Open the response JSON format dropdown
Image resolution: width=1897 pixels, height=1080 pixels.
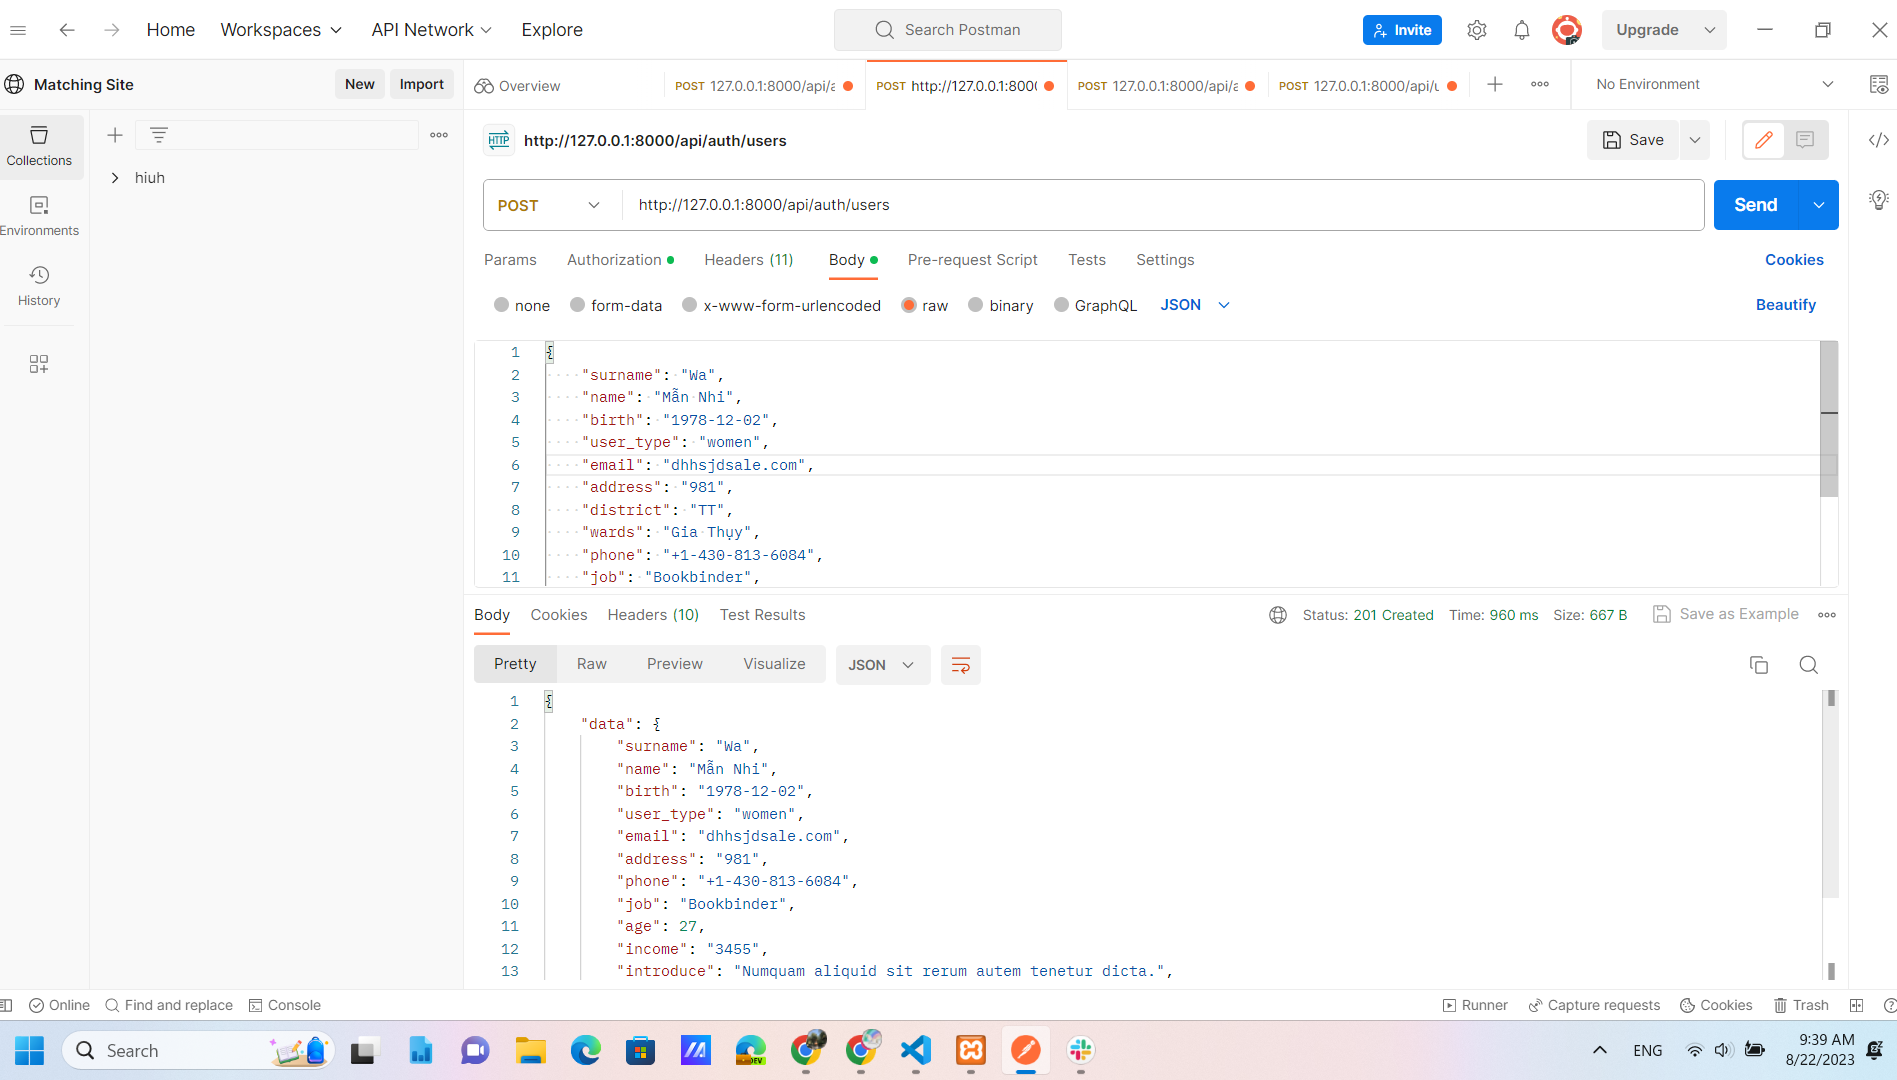point(883,665)
